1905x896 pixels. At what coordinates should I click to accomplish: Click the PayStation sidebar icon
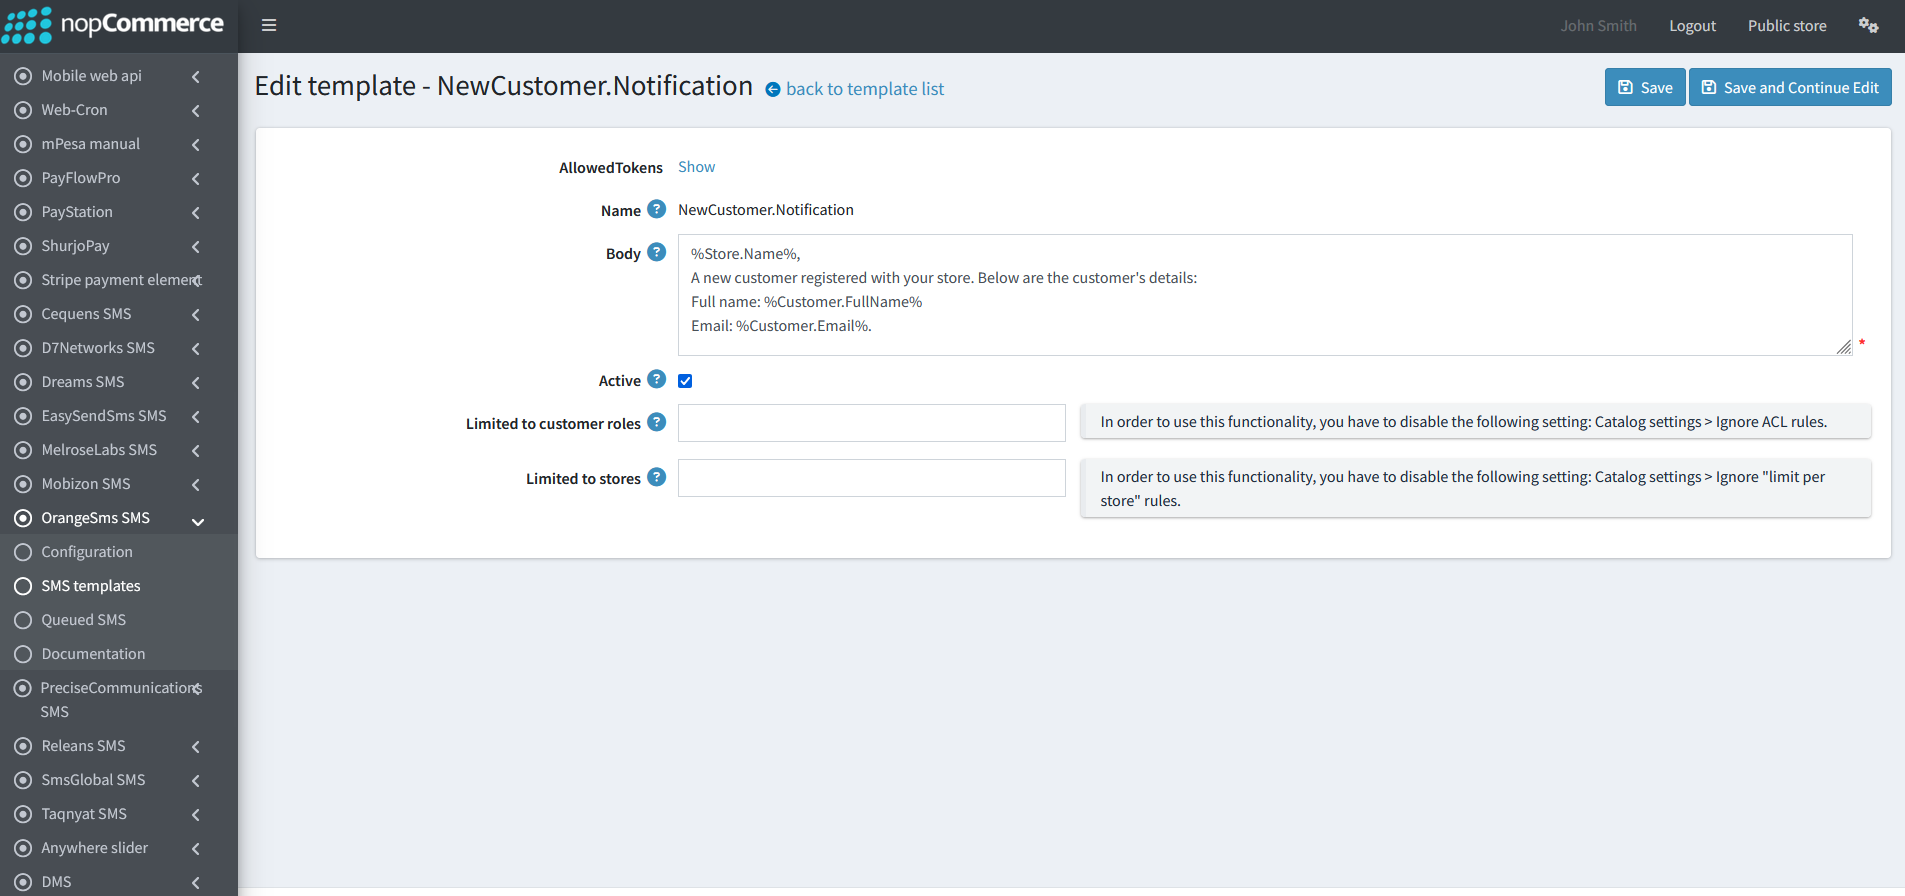(23, 212)
